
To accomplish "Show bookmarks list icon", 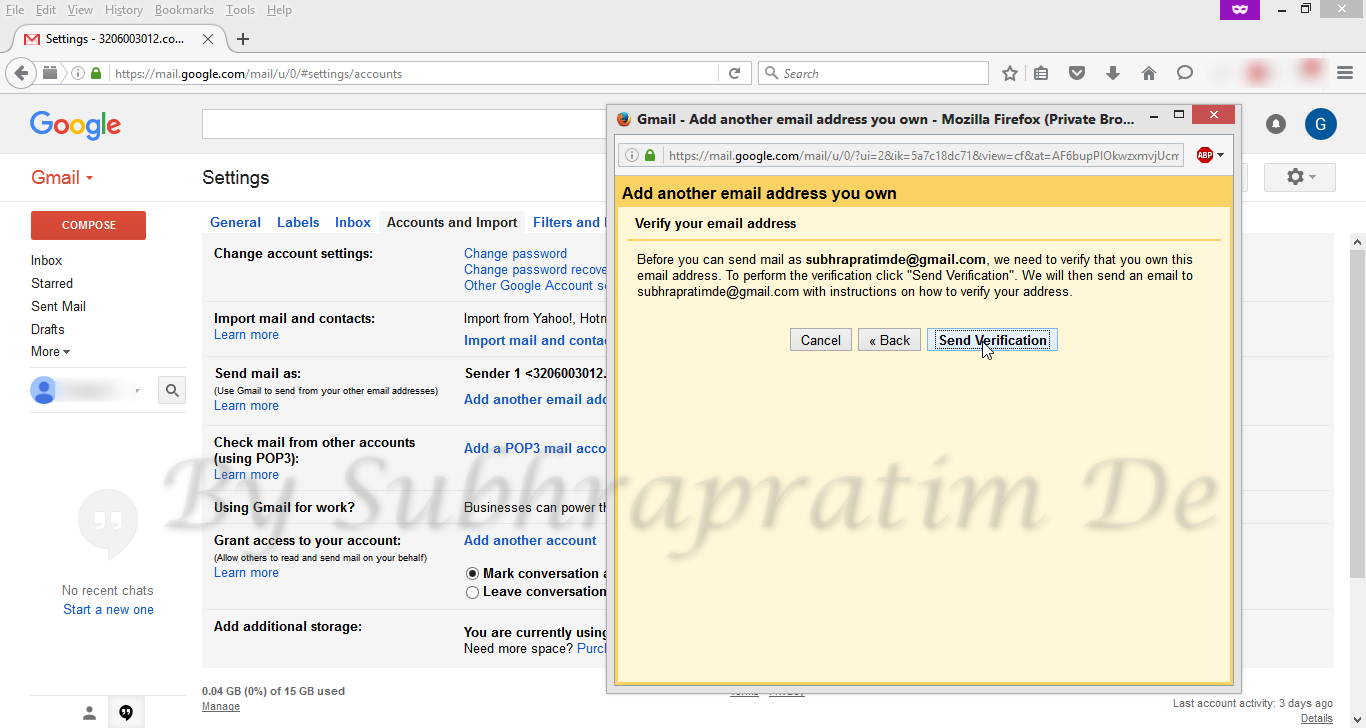I will coord(1041,73).
